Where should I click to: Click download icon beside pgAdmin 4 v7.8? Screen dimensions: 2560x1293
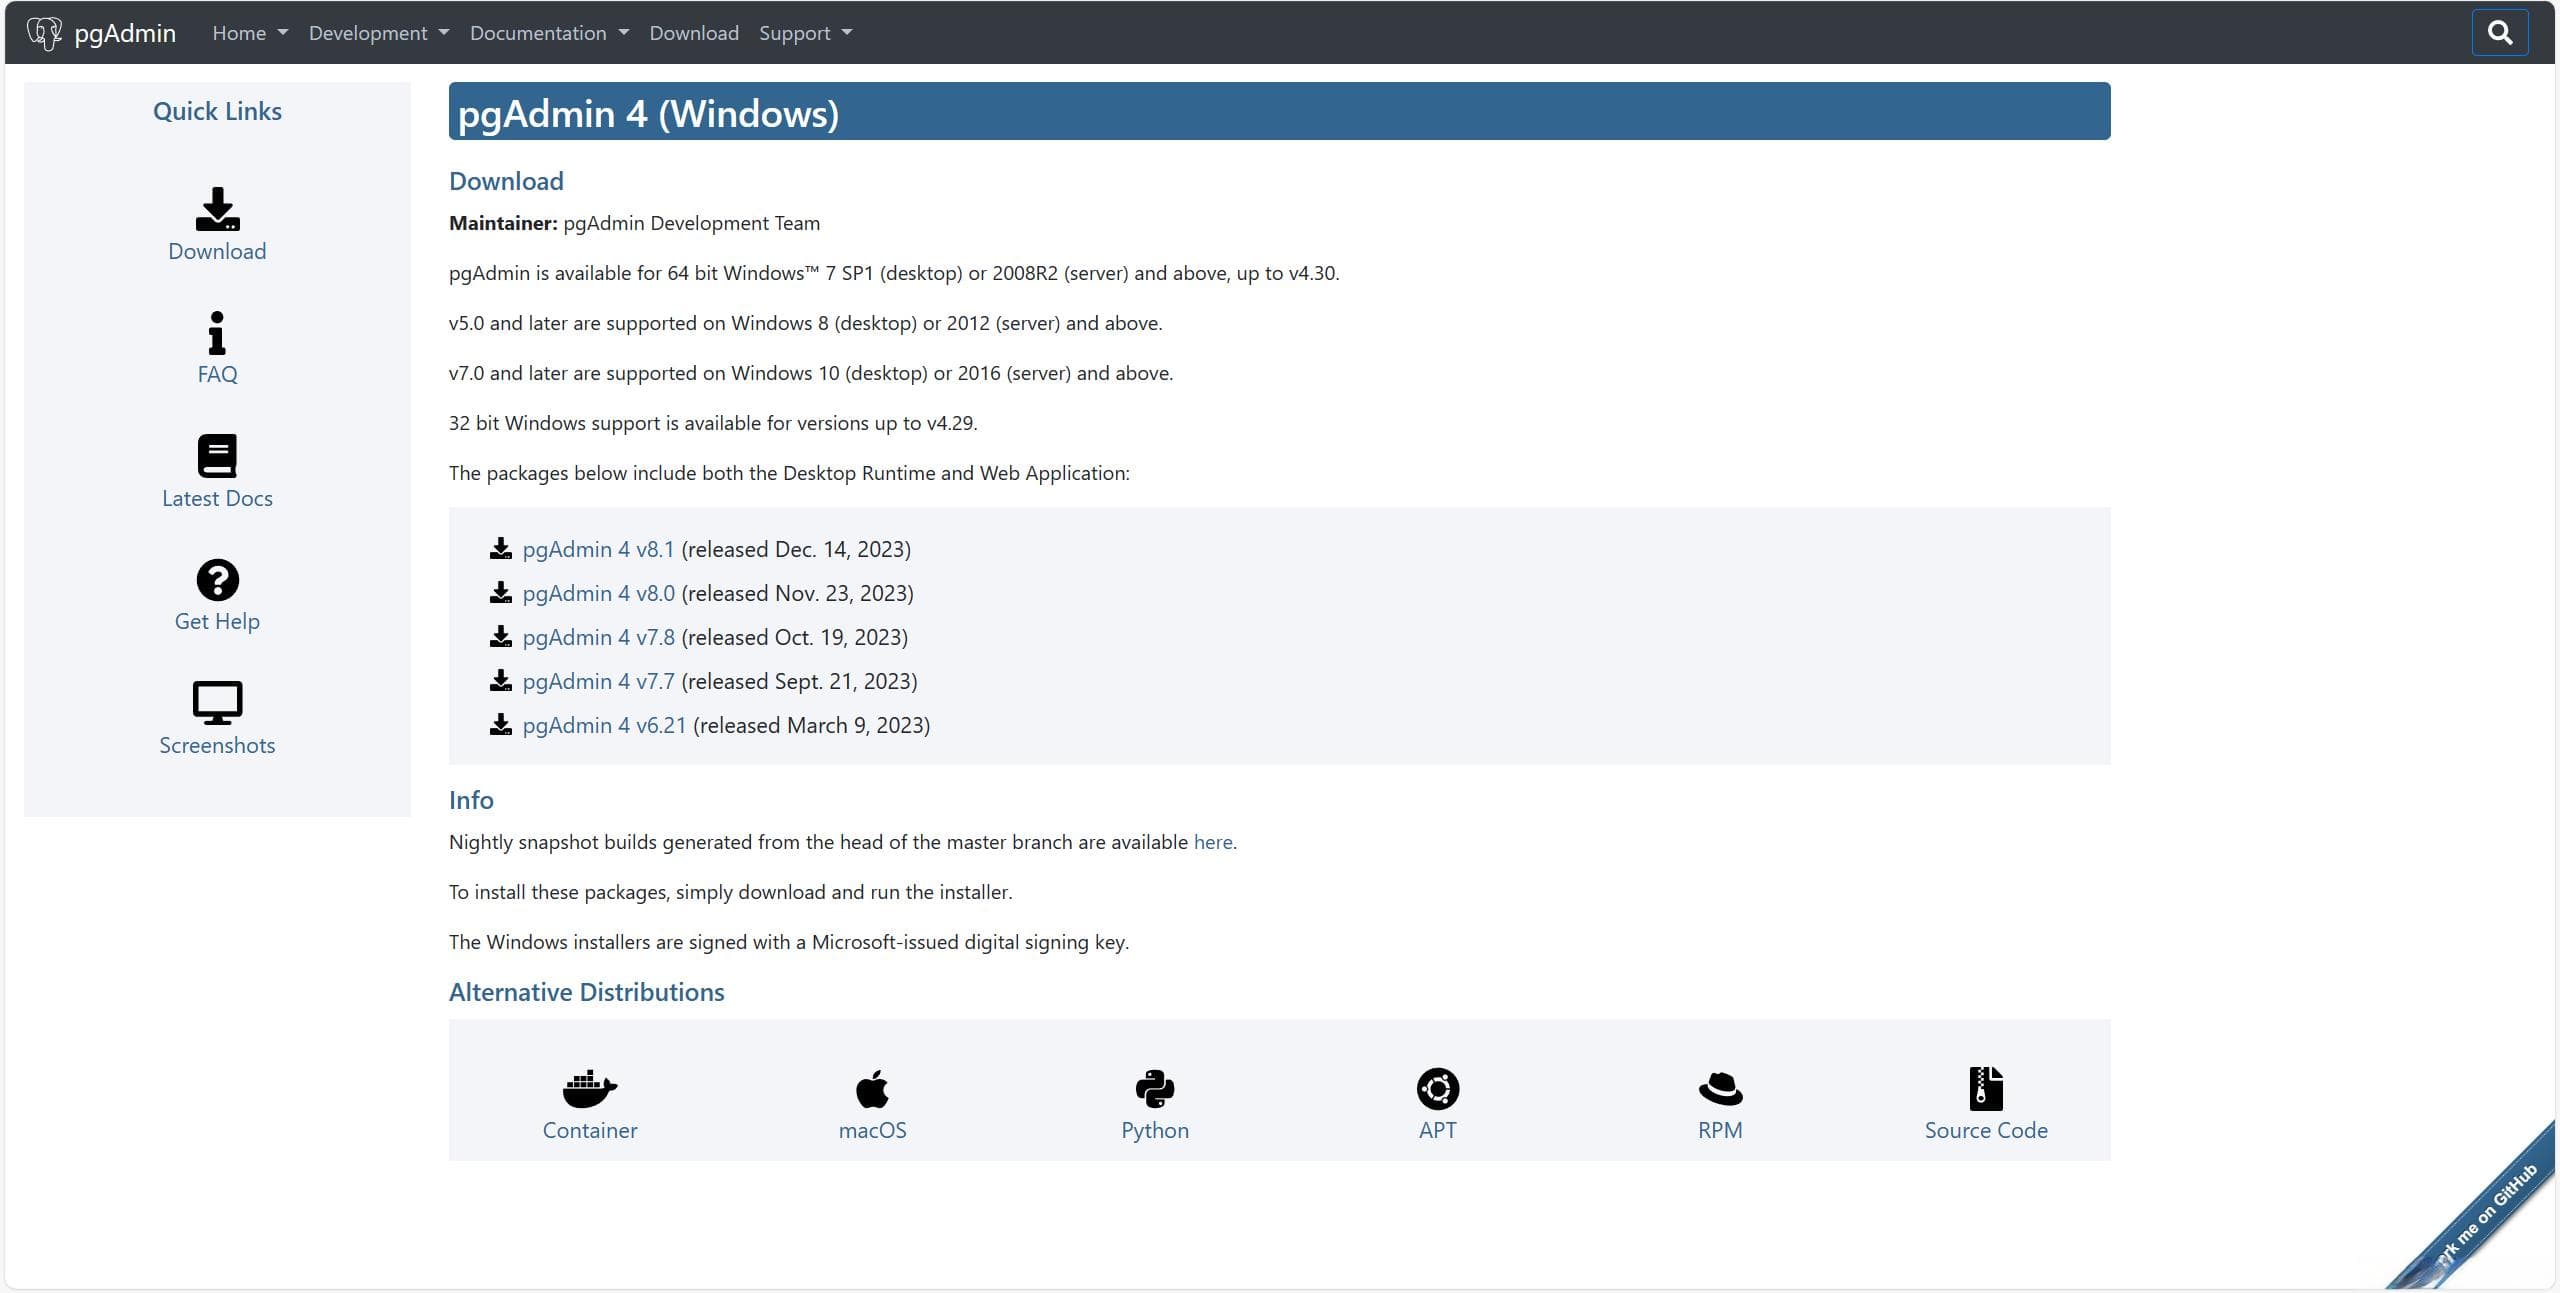(x=501, y=636)
